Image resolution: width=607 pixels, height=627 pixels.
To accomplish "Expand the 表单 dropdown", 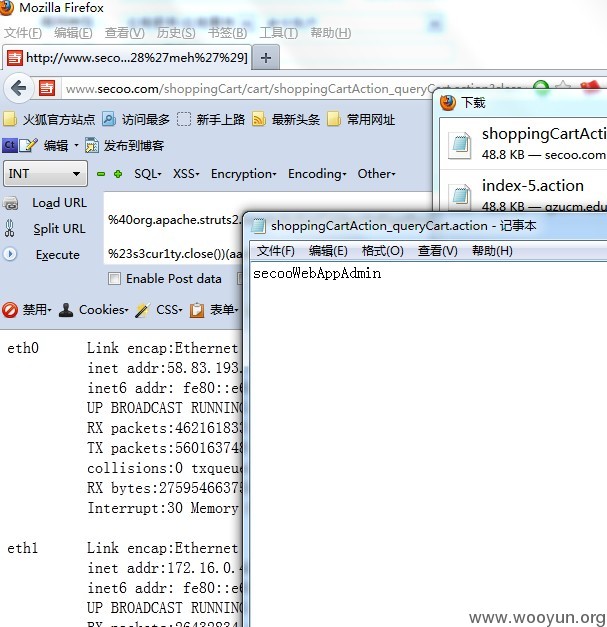I will click(236, 310).
